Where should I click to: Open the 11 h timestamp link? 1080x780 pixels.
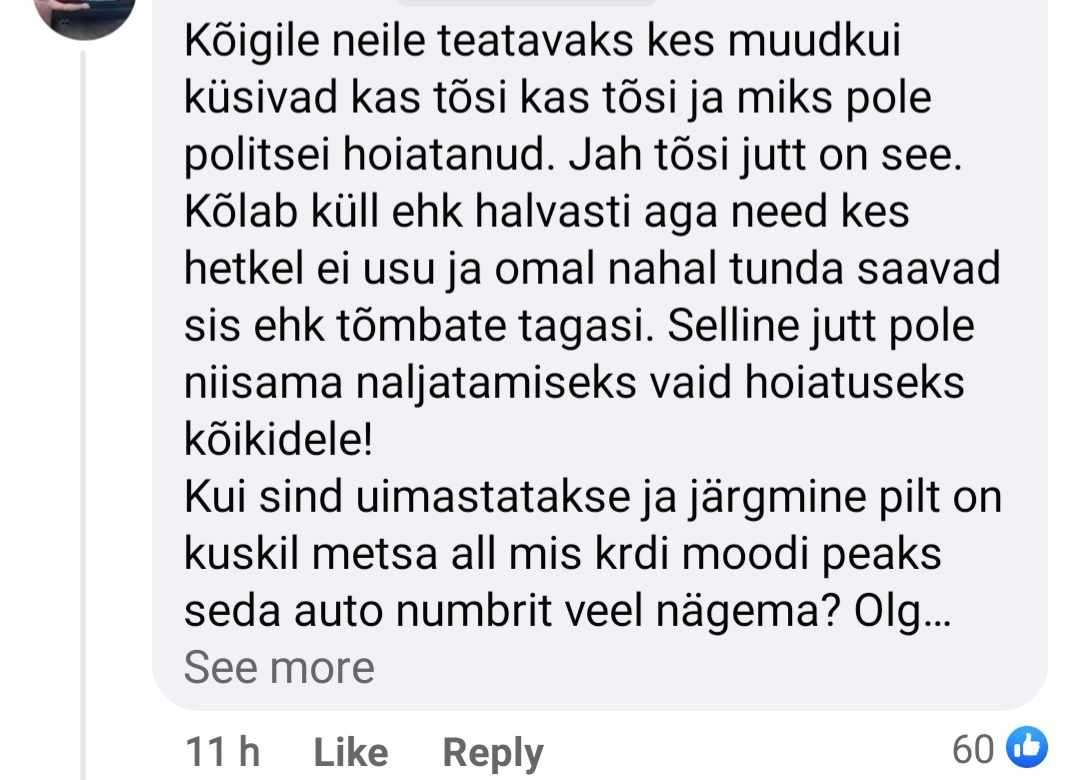click(222, 751)
